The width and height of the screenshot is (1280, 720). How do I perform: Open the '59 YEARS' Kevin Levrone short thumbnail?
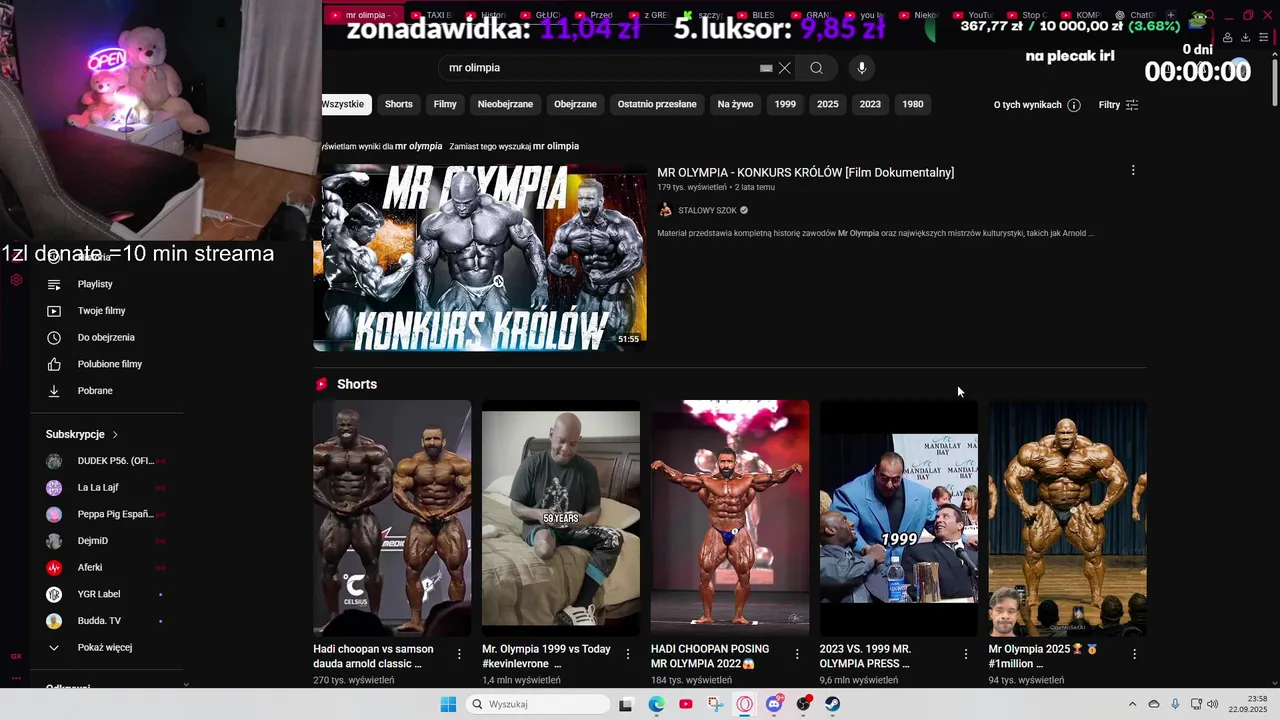coord(561,518)
